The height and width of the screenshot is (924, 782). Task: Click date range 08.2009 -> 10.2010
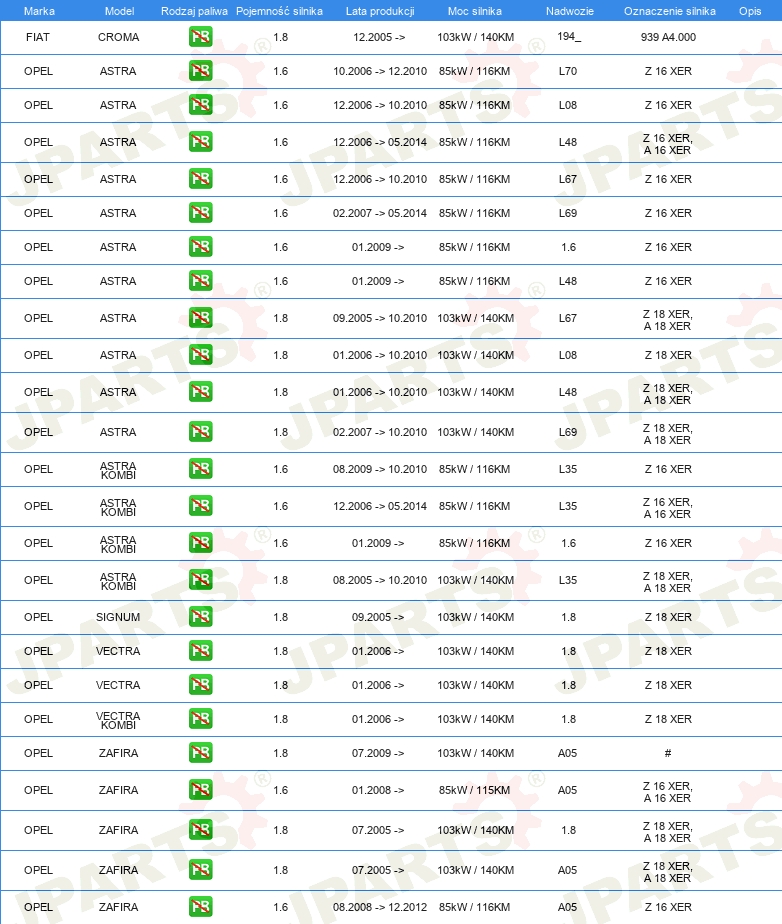point(380,469)
